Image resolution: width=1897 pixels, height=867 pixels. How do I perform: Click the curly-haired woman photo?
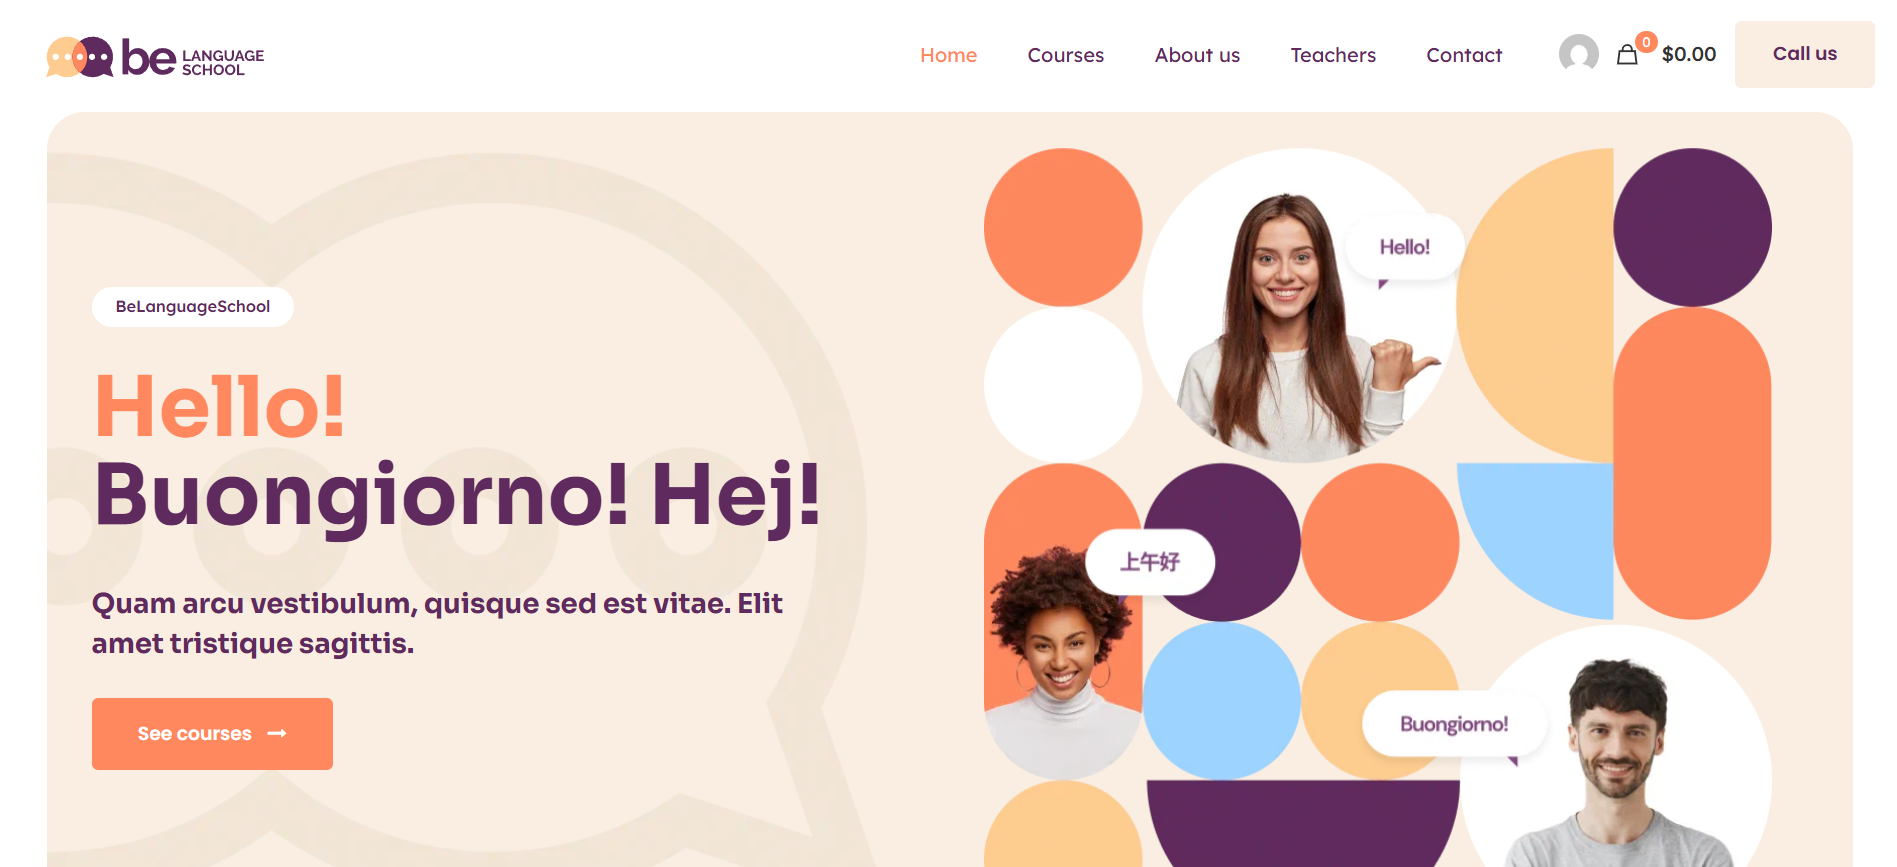(x=1062, y=660)
